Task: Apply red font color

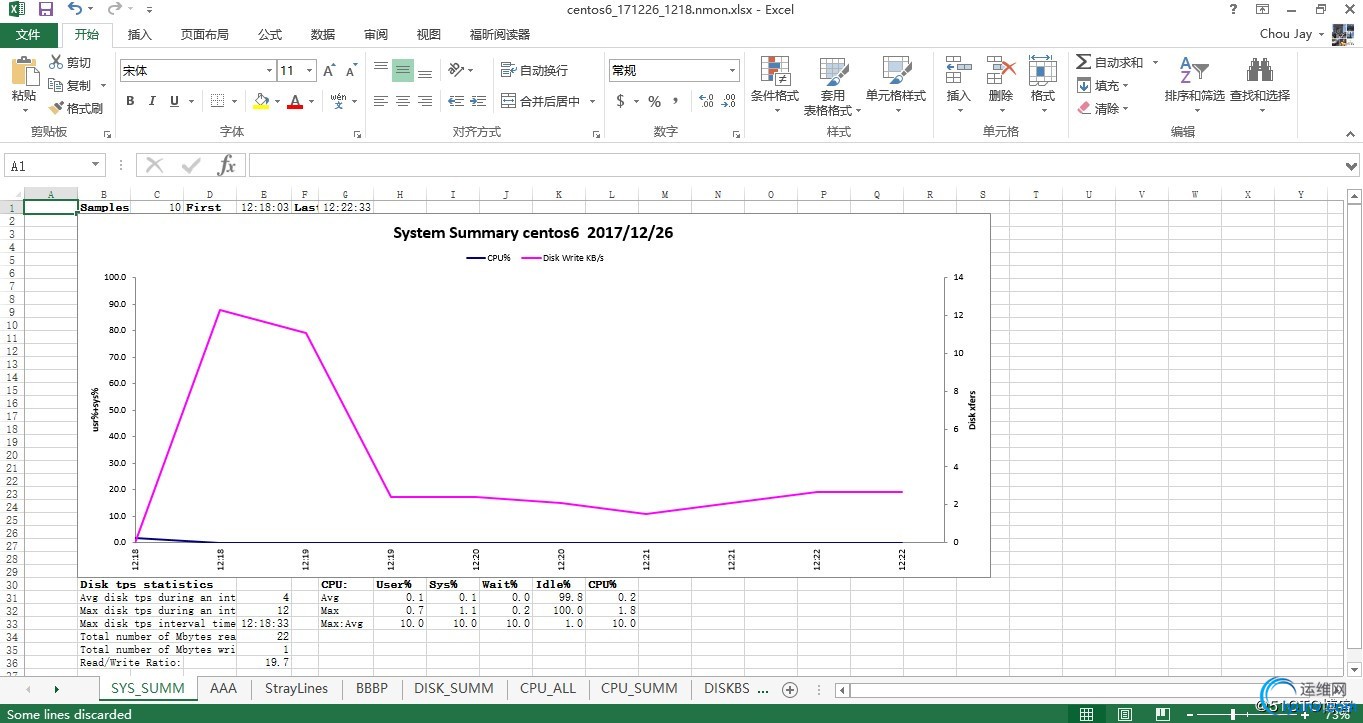Action: point(295,101)
